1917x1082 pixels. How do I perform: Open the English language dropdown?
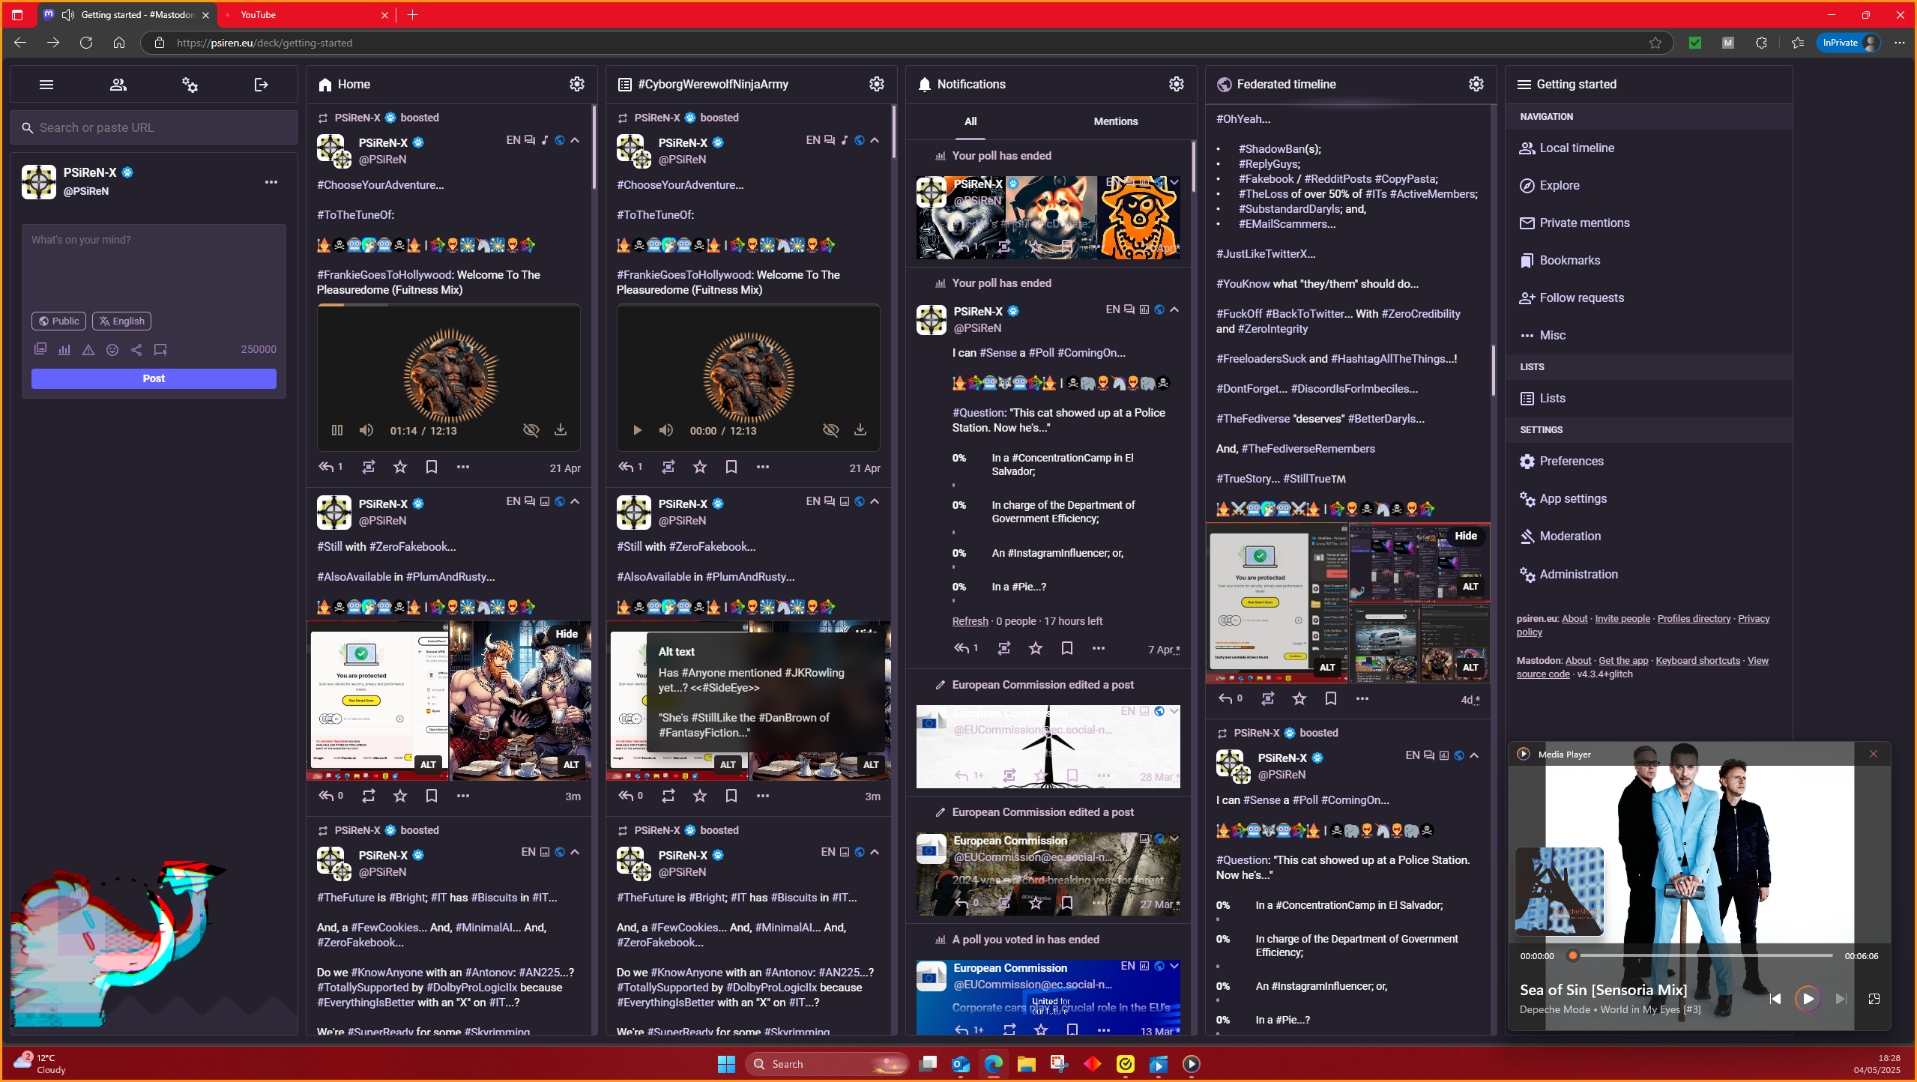click(121, 321)
